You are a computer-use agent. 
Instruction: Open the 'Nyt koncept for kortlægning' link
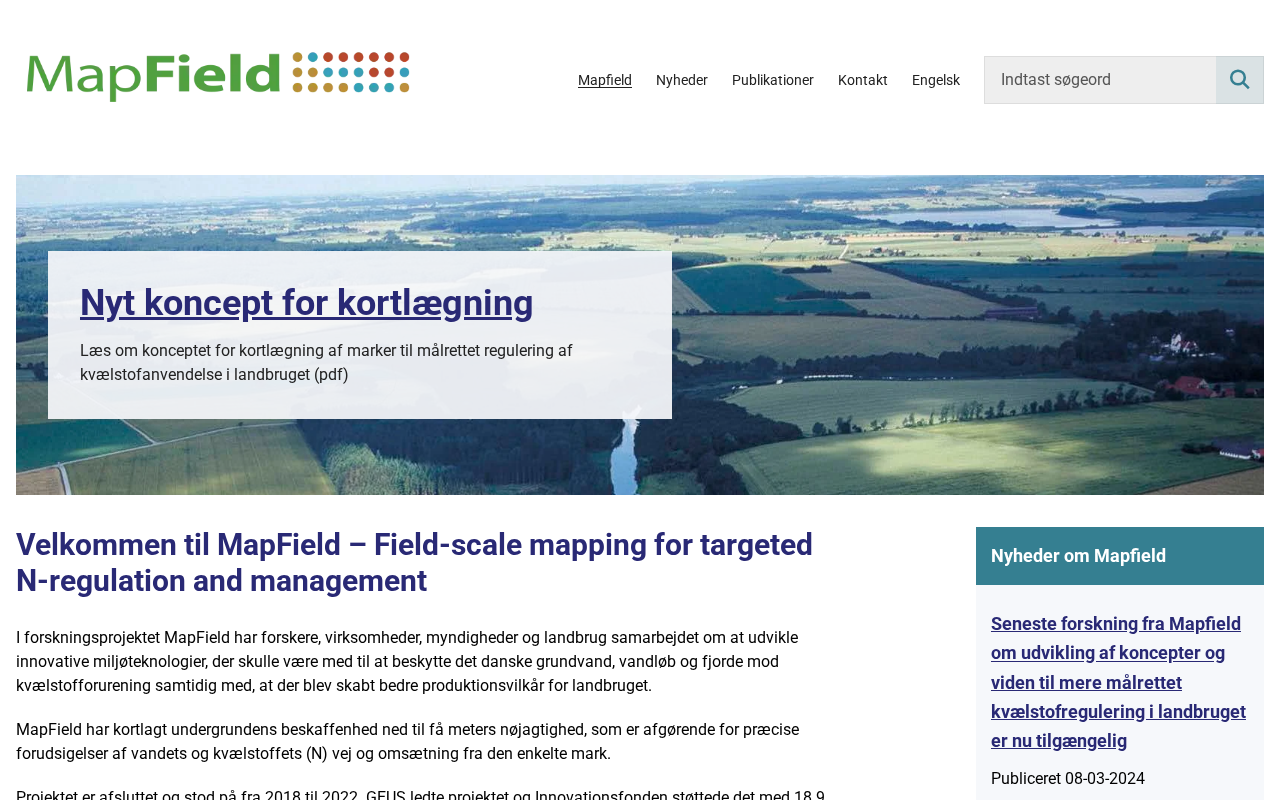pyautogui.click(x=306, y=303)
